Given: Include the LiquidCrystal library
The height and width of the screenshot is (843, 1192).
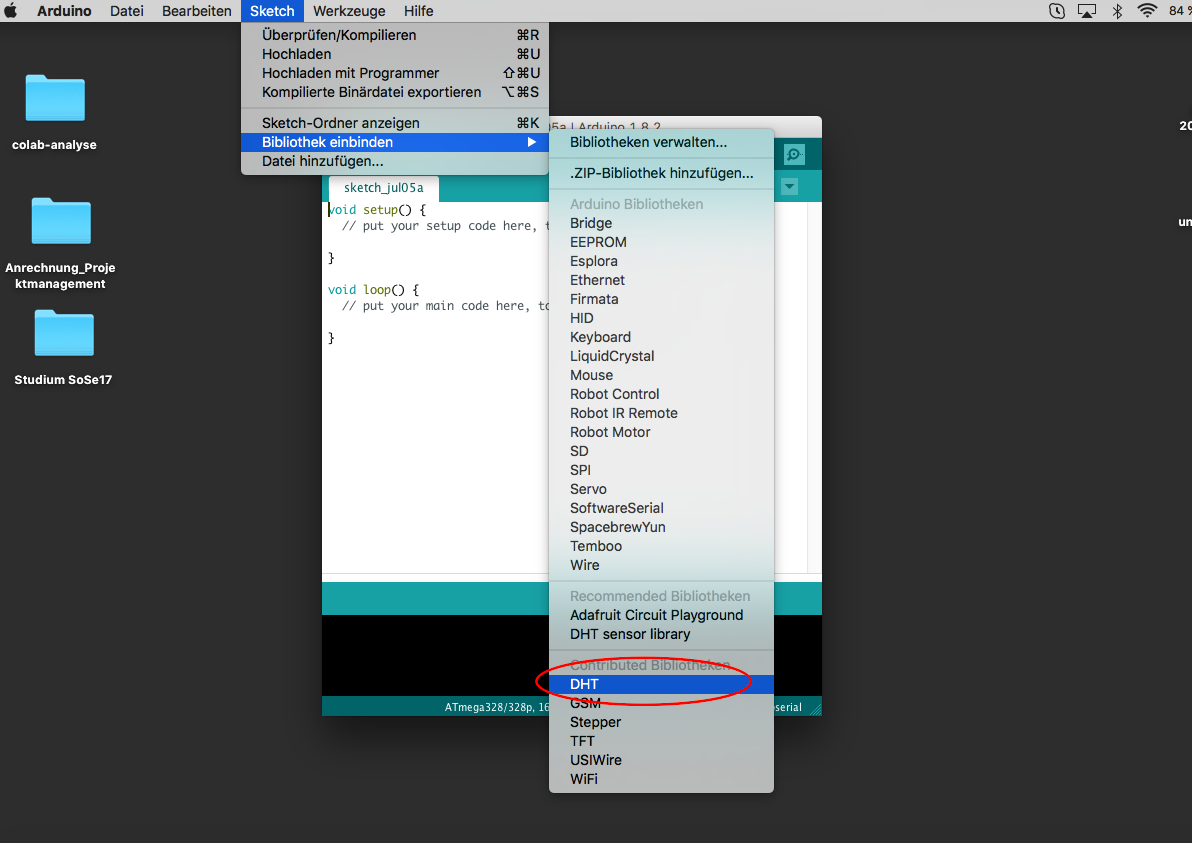Looking at the screenshot, I should pyautogui.click(x=661, y=357).
